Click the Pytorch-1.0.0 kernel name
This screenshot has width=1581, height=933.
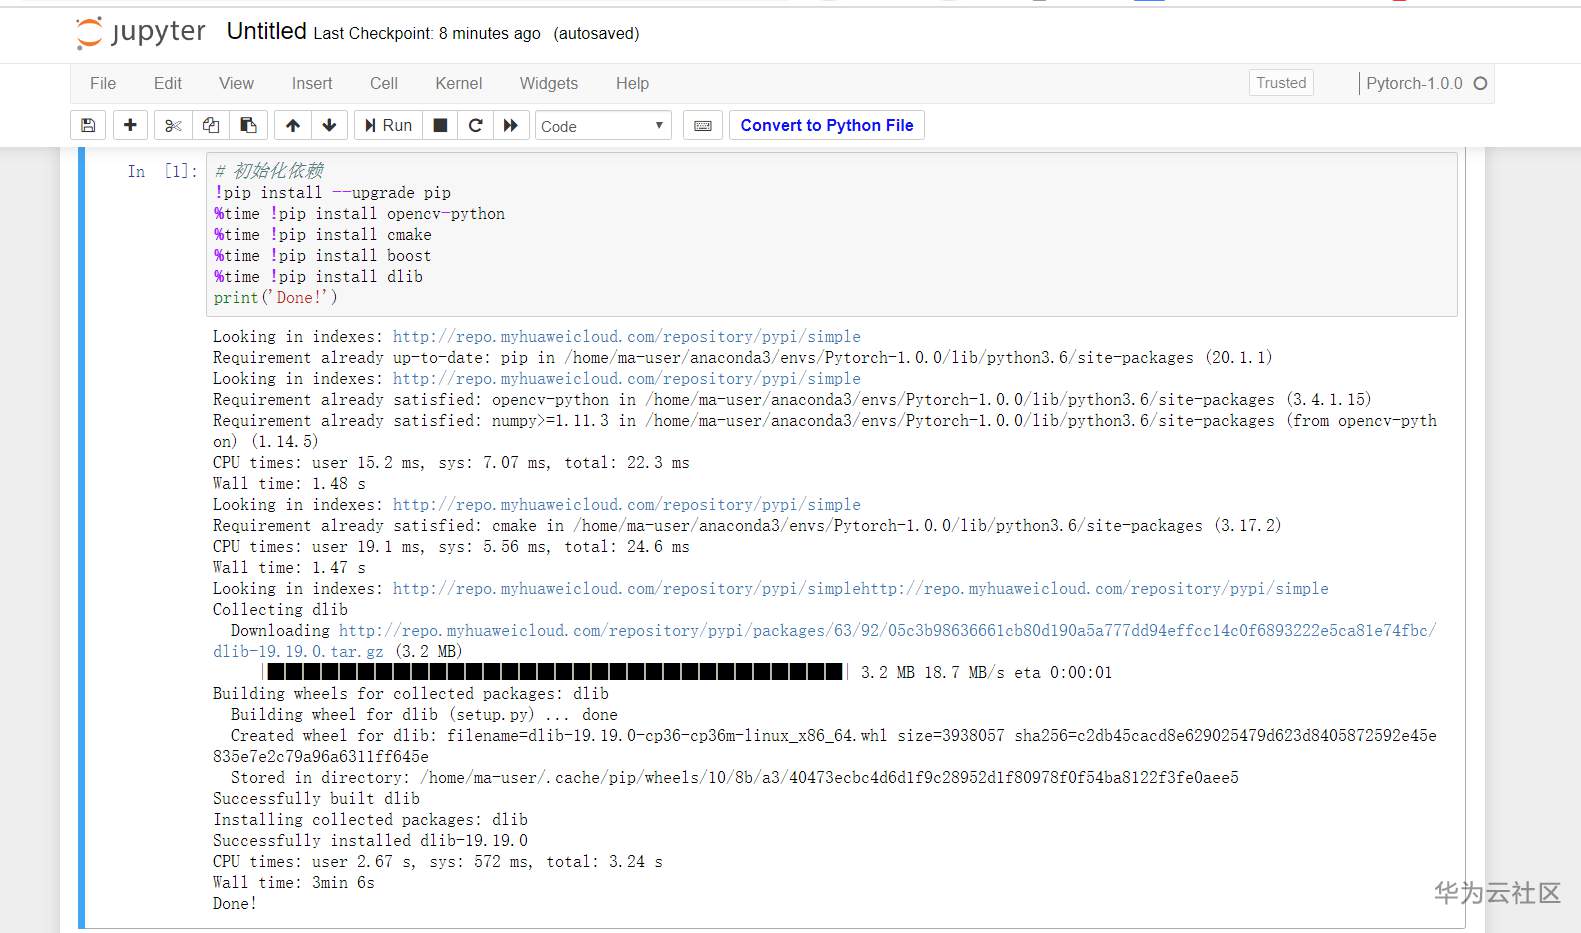(1414, 84)
